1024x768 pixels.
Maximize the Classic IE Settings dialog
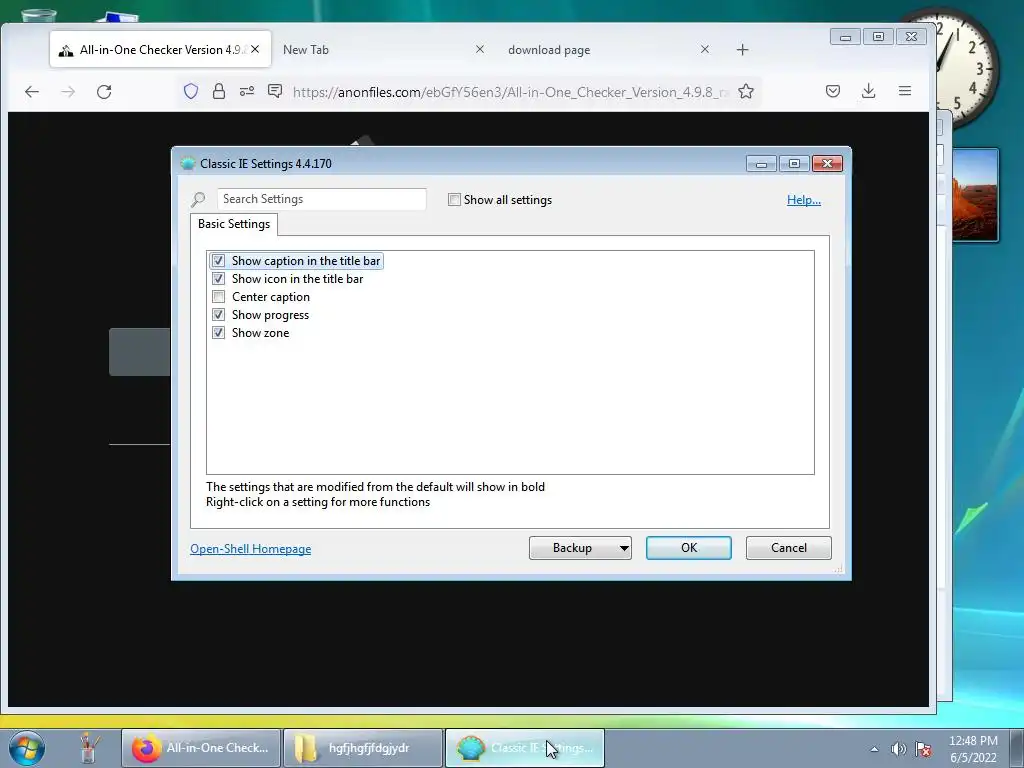point(794,164)
